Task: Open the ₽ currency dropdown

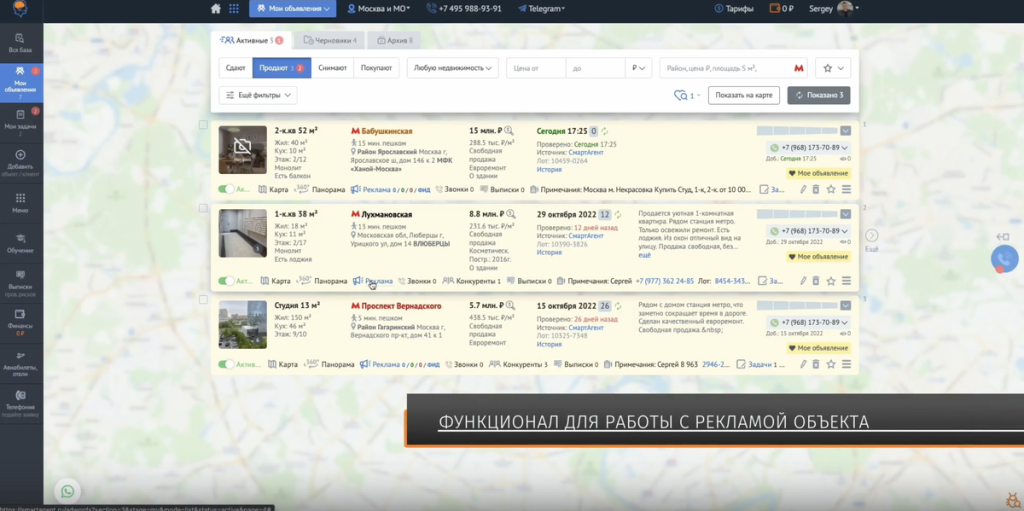Action: (x=638, y=68)
